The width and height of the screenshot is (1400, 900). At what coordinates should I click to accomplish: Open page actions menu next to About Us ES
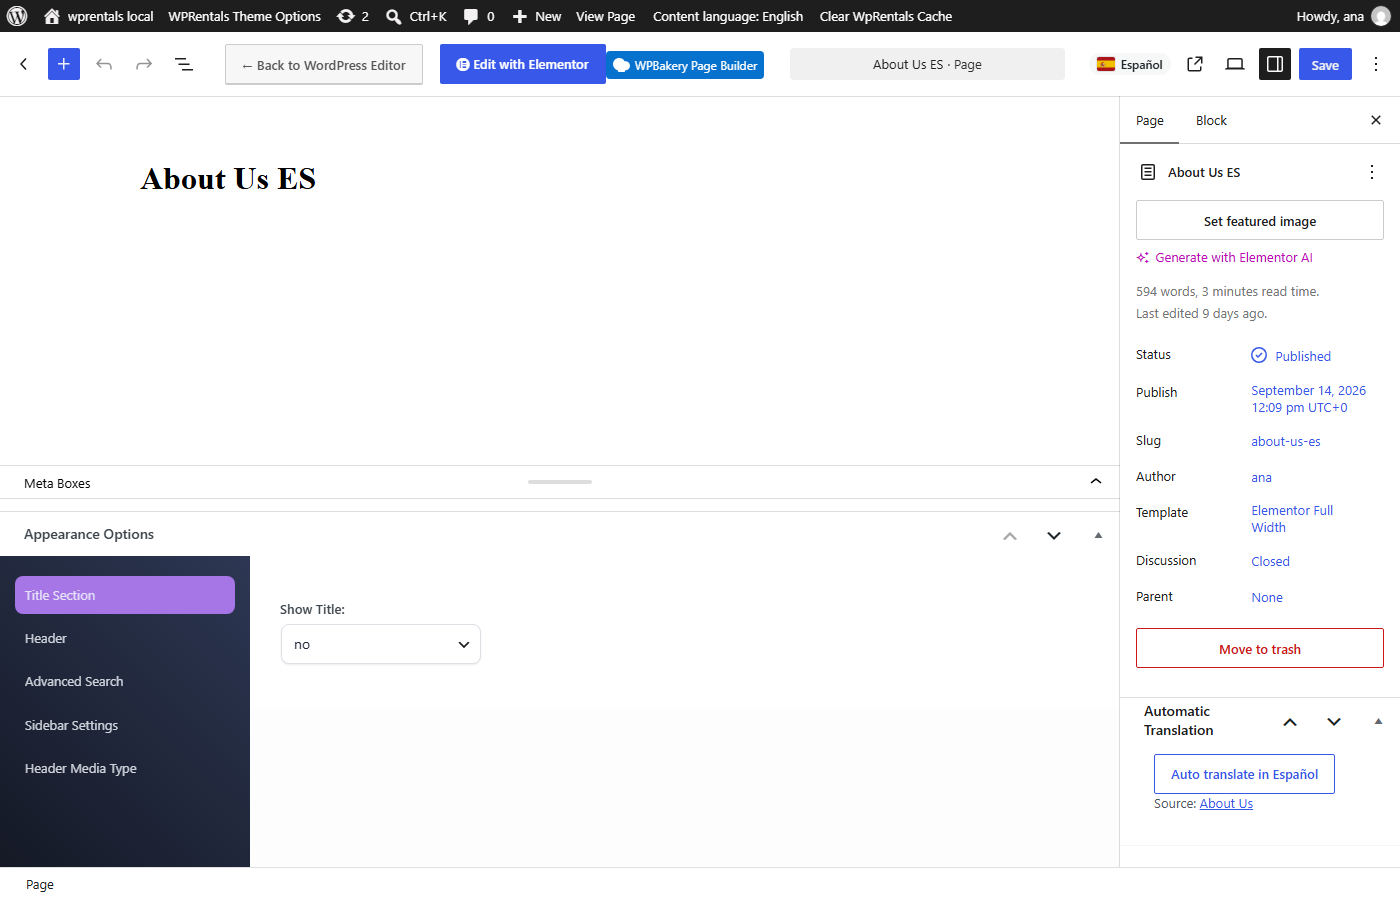(1372, 172)
